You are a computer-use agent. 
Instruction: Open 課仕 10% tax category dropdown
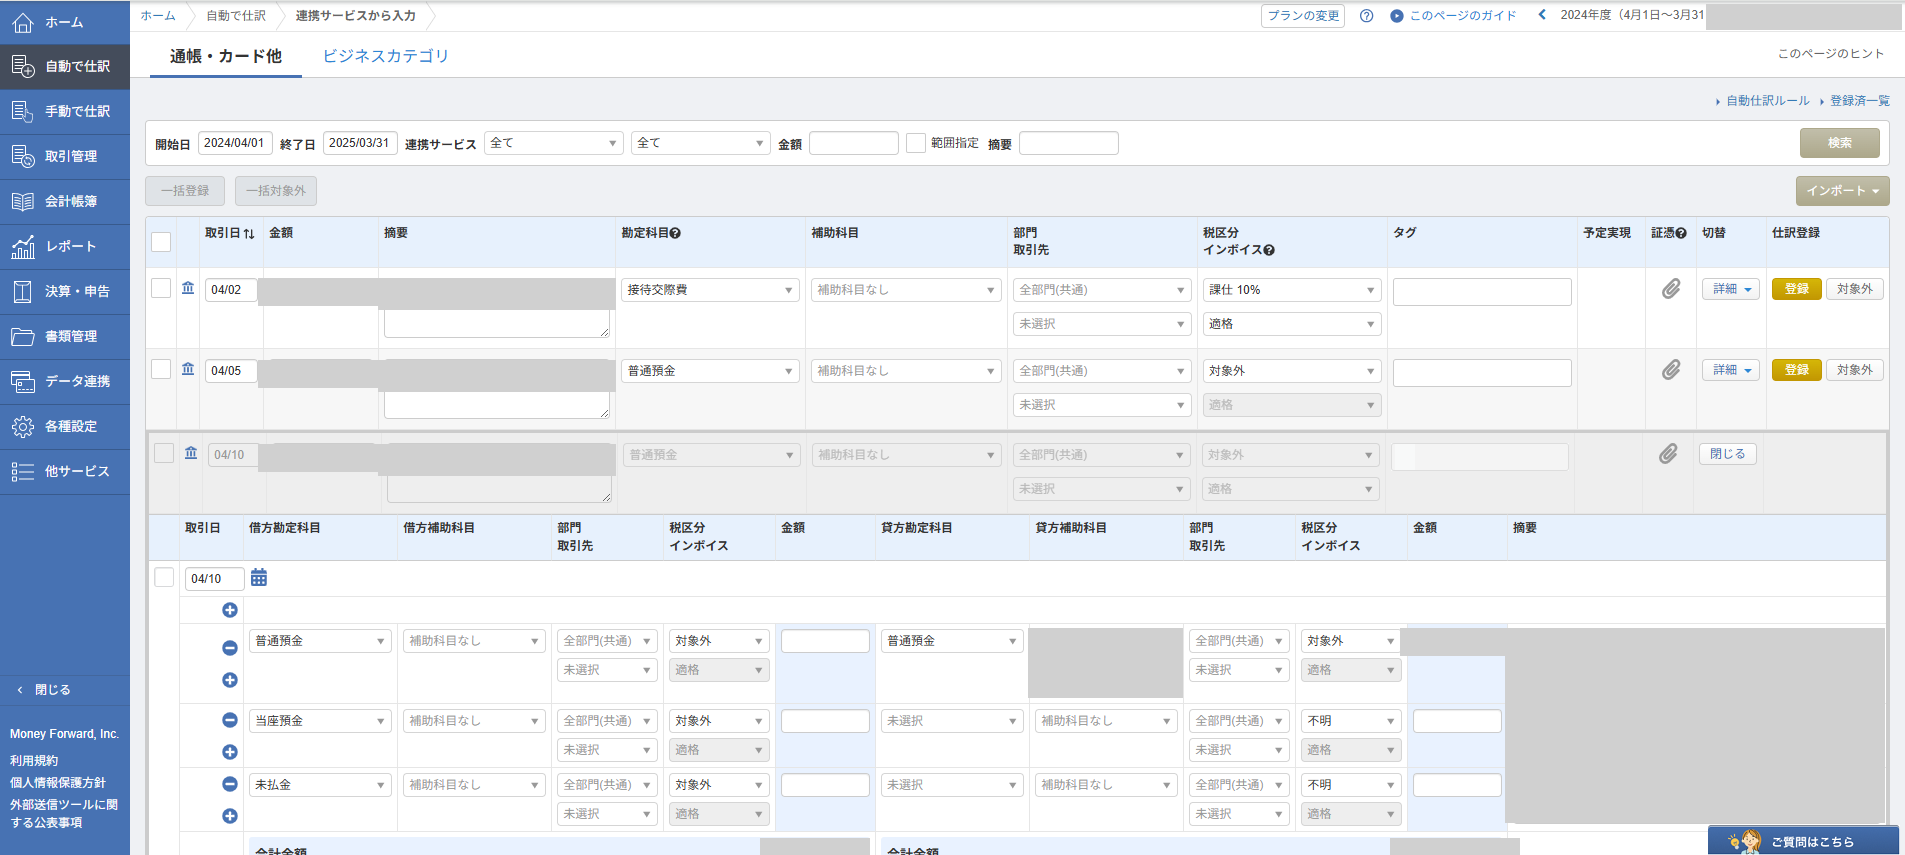tap(1292, 290)
